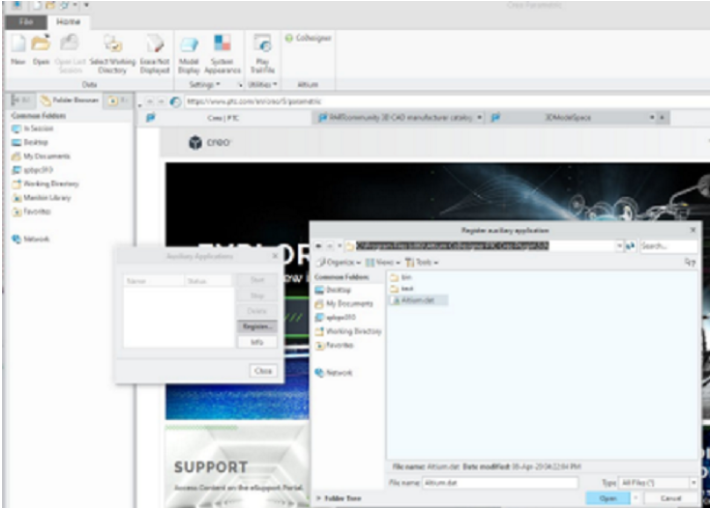The image size is (712, 509).
Task: Select Desktop in Register dialog folders
Action: (333, 290)
